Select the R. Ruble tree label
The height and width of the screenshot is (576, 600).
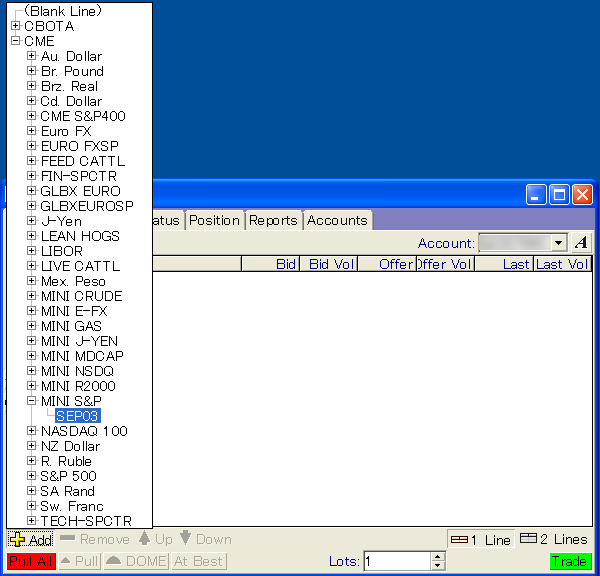pyautogui.click(x=67, y=461)
